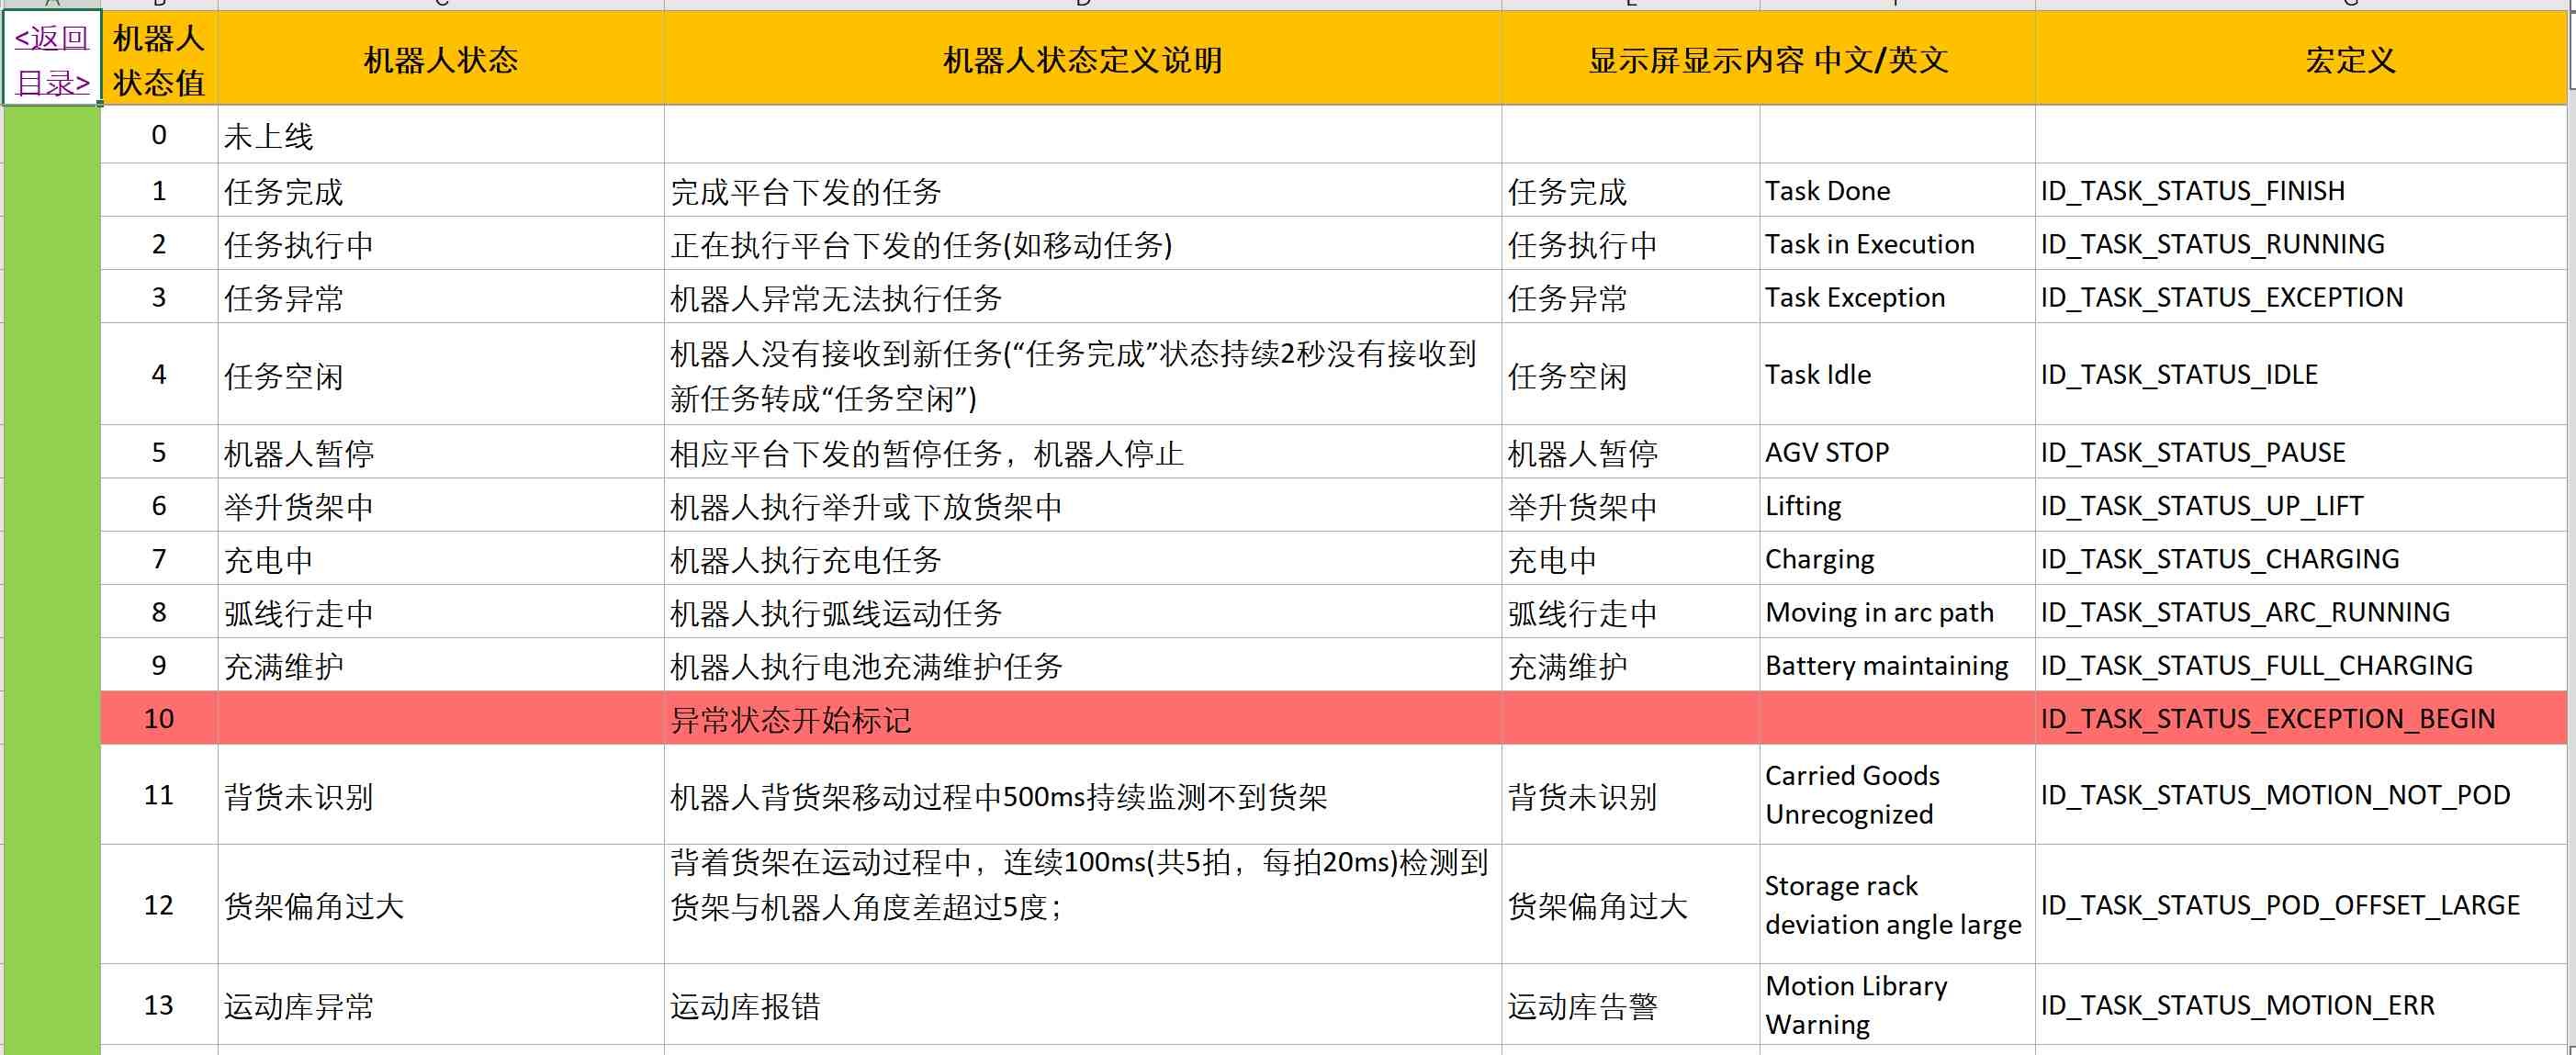
Task: Select the Battery maintaining cell
Action: [1886, 666]
